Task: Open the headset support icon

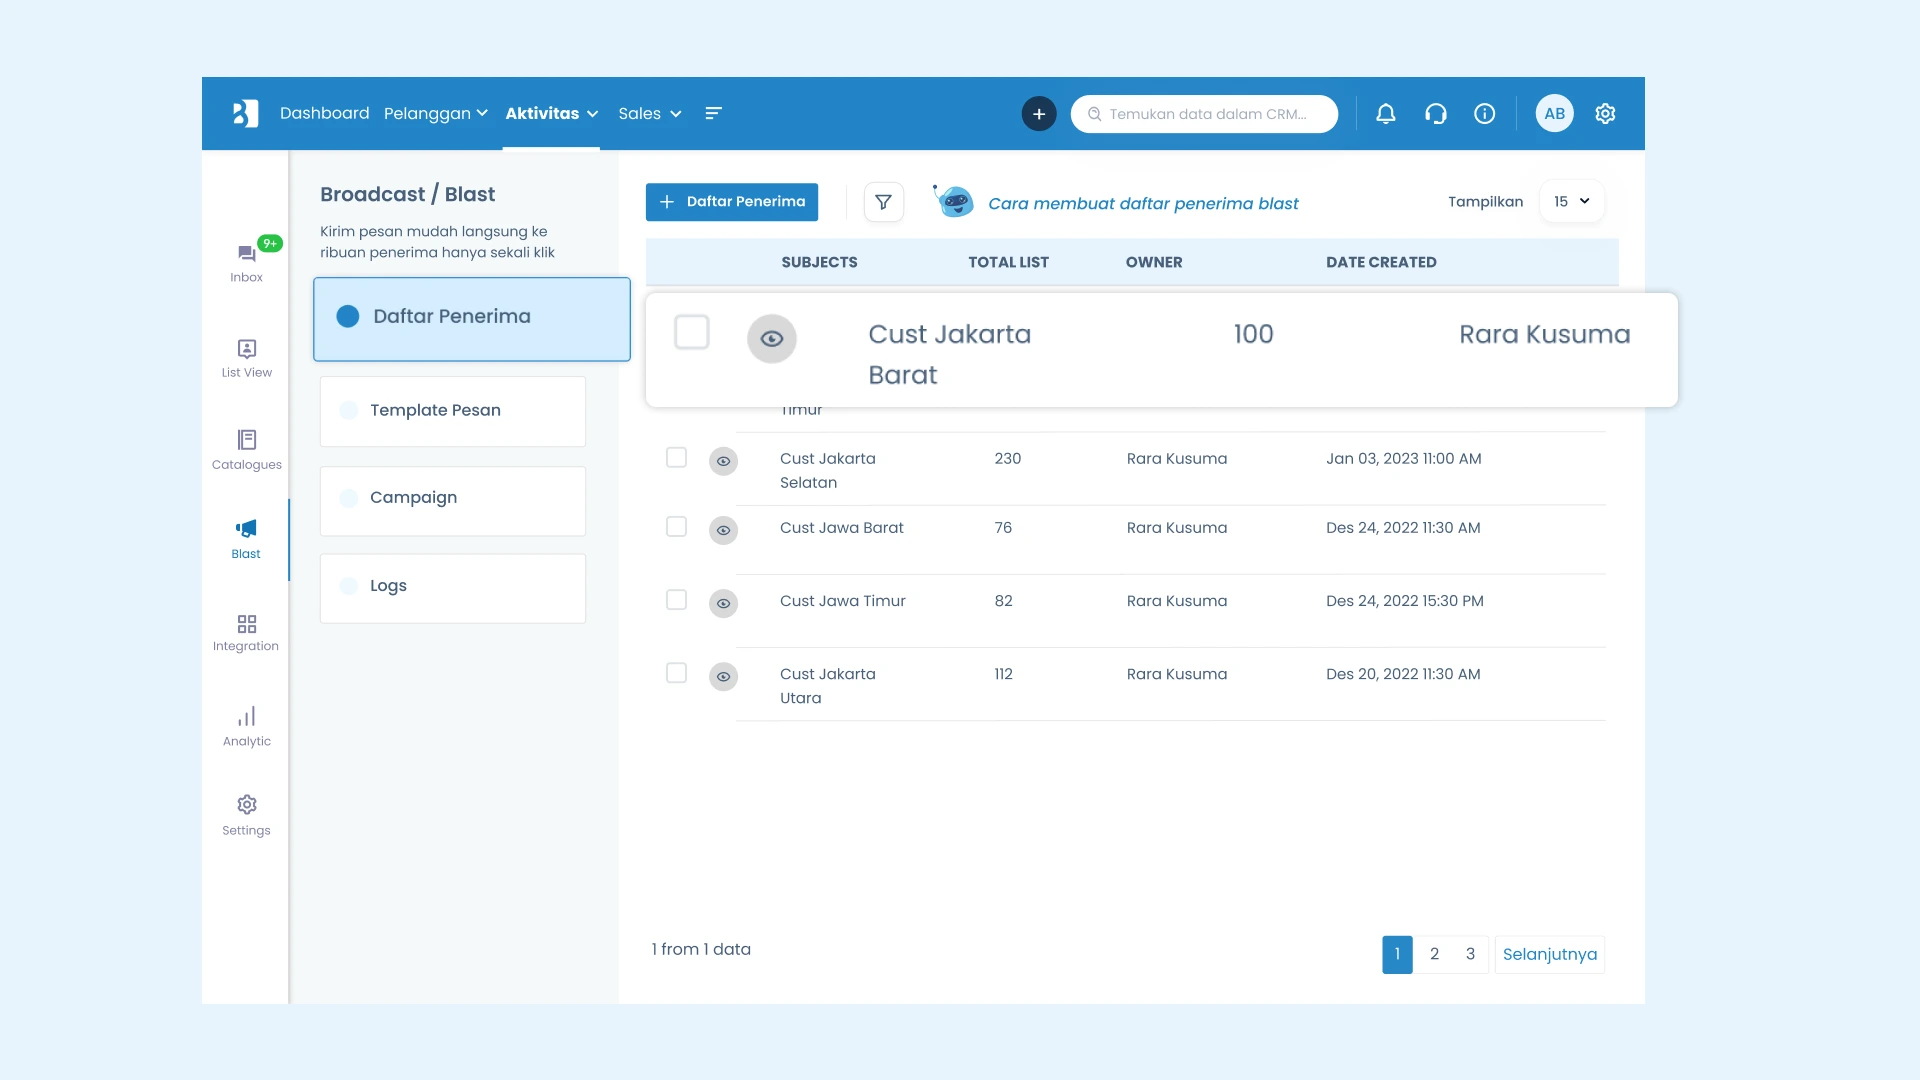Action: click(1435, 114)
